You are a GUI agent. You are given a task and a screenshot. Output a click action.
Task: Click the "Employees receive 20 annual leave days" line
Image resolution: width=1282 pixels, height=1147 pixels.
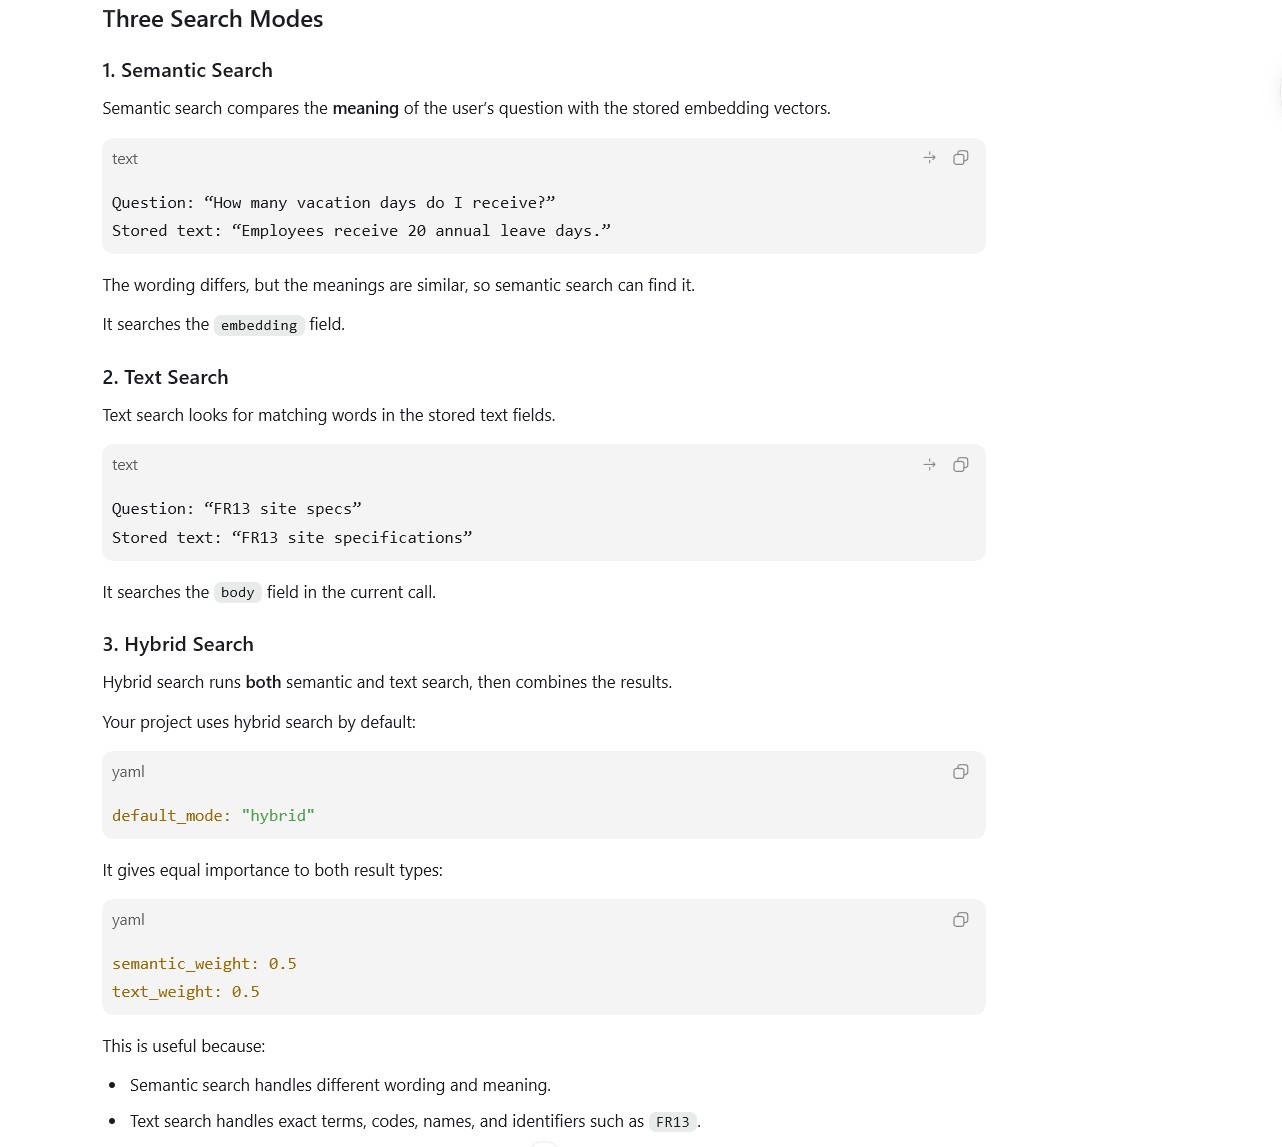click(x=361, y=231)
